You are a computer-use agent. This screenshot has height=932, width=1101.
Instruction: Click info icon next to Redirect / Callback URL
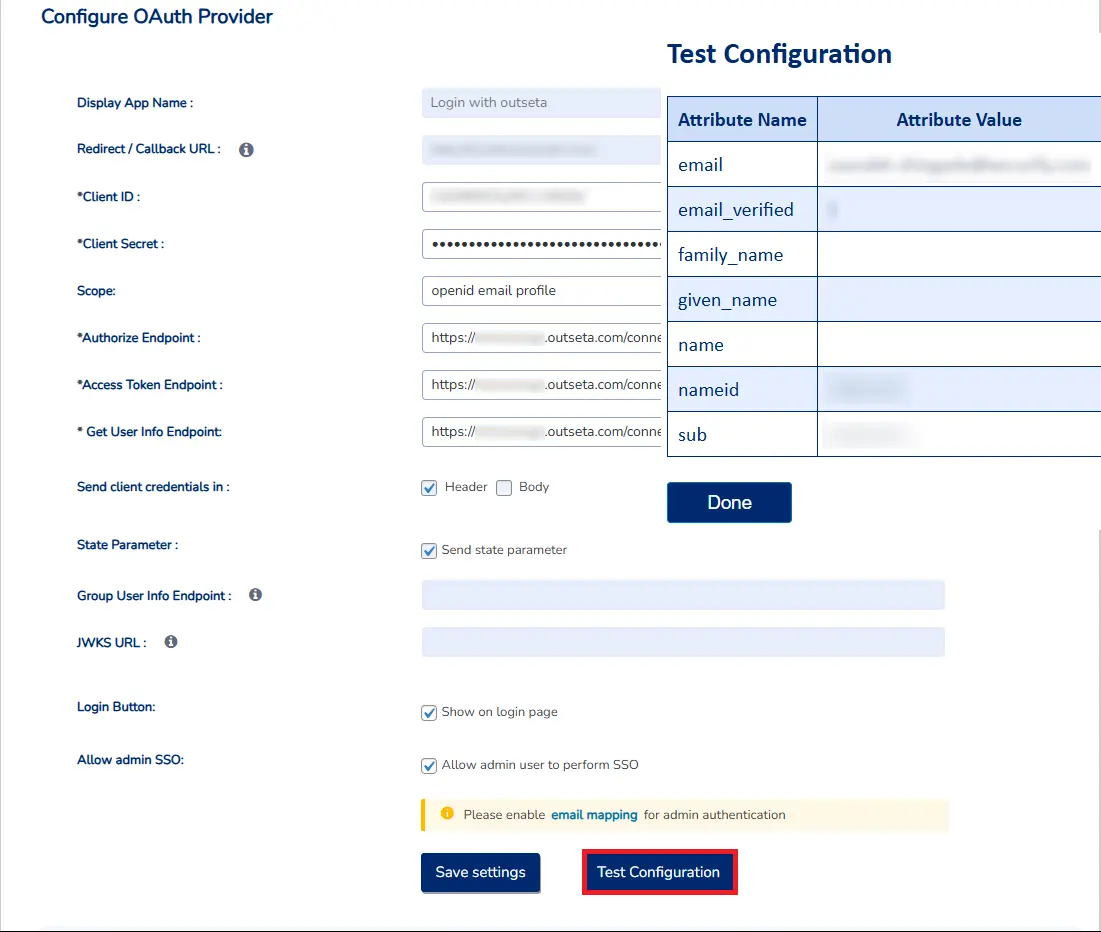pos(246,150)
